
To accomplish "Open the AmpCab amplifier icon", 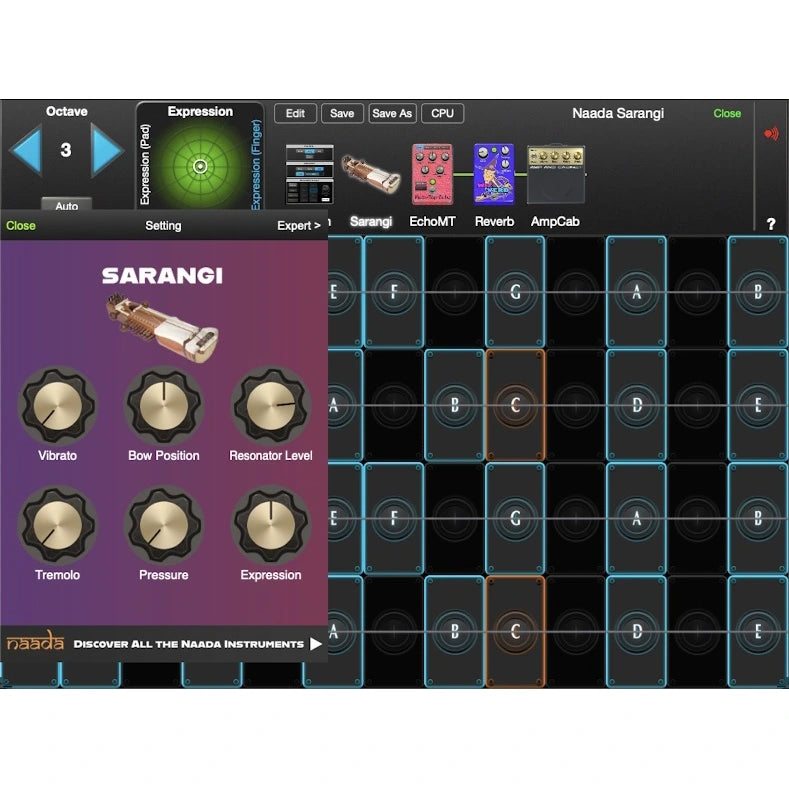I will tap(556, 174).
